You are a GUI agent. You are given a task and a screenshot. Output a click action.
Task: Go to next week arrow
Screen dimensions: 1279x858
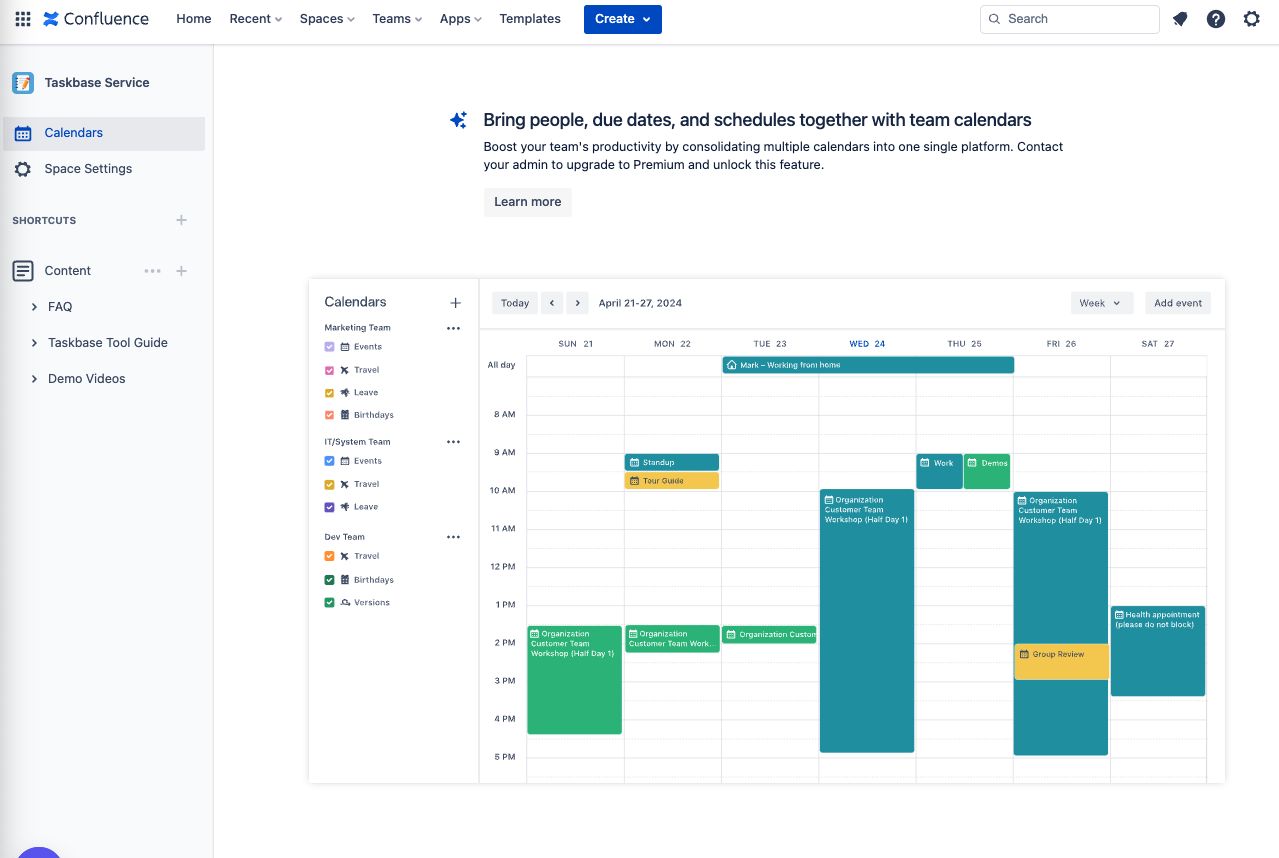pyautogui.click(x=577, y=303)
